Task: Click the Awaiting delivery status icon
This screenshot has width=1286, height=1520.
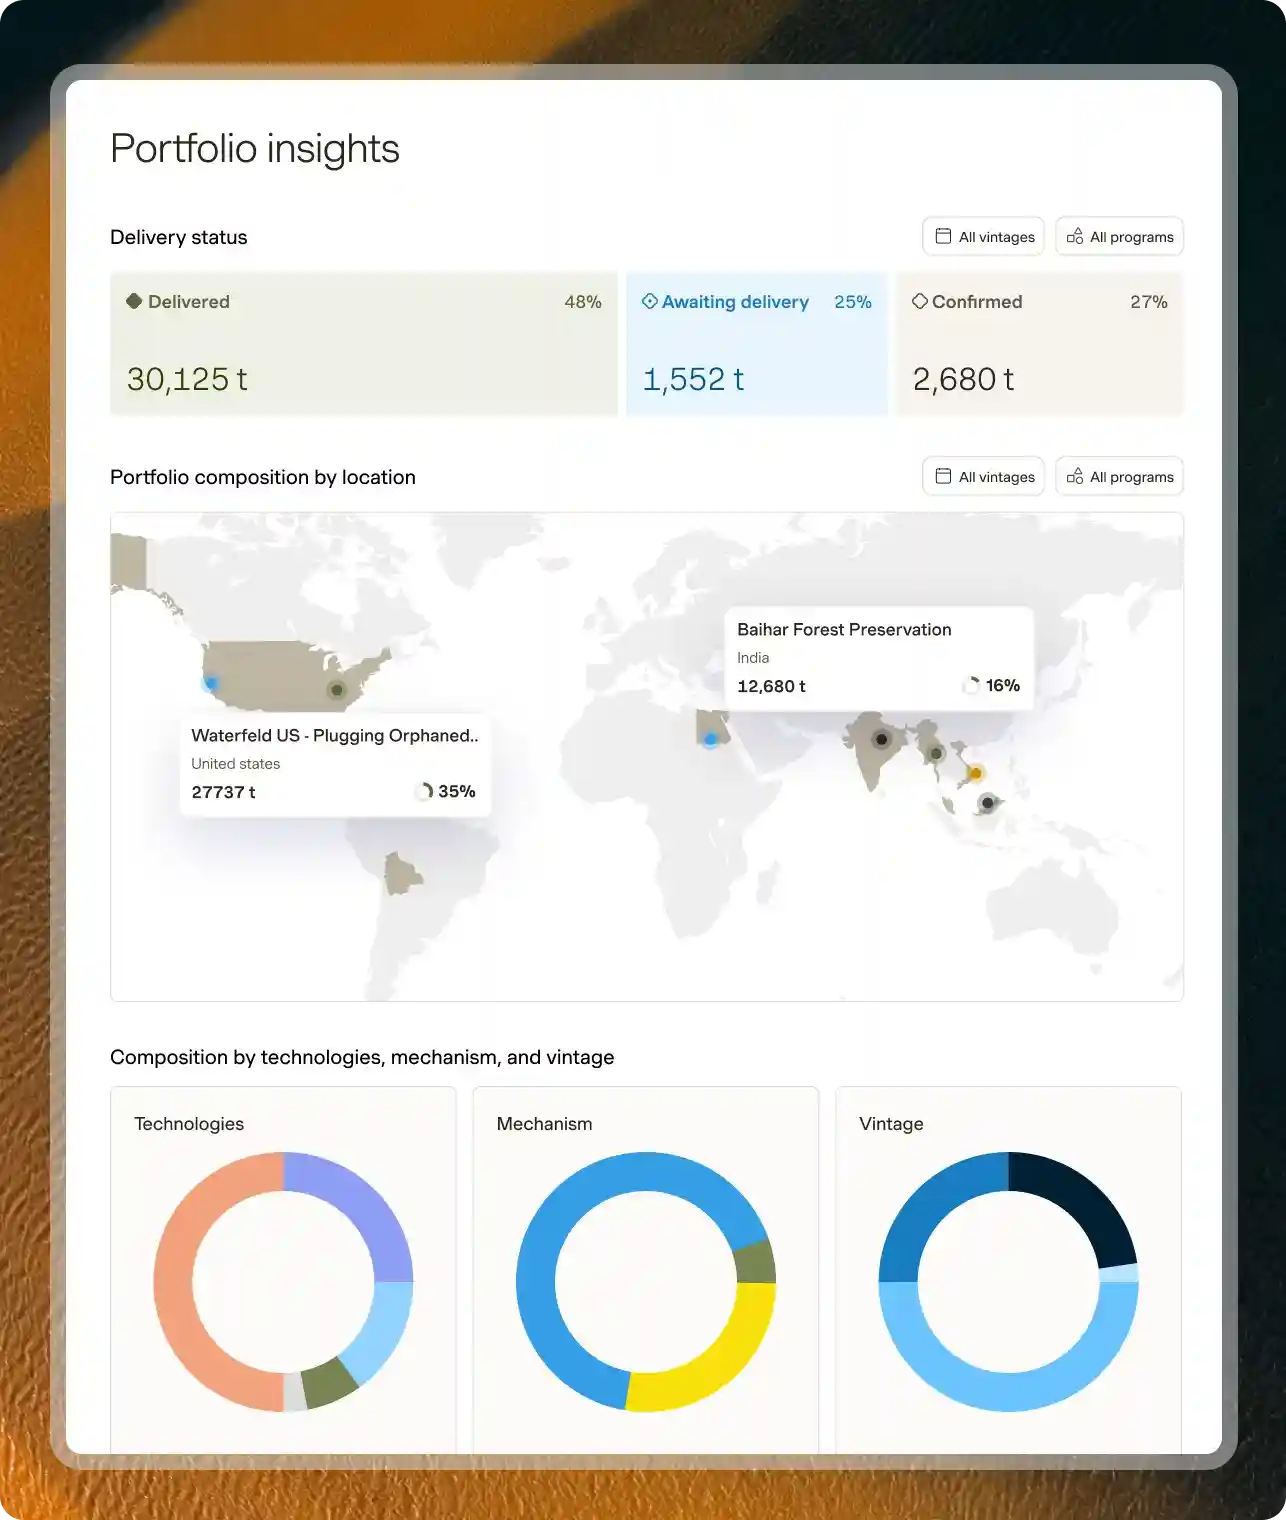Action: [650, 301]
